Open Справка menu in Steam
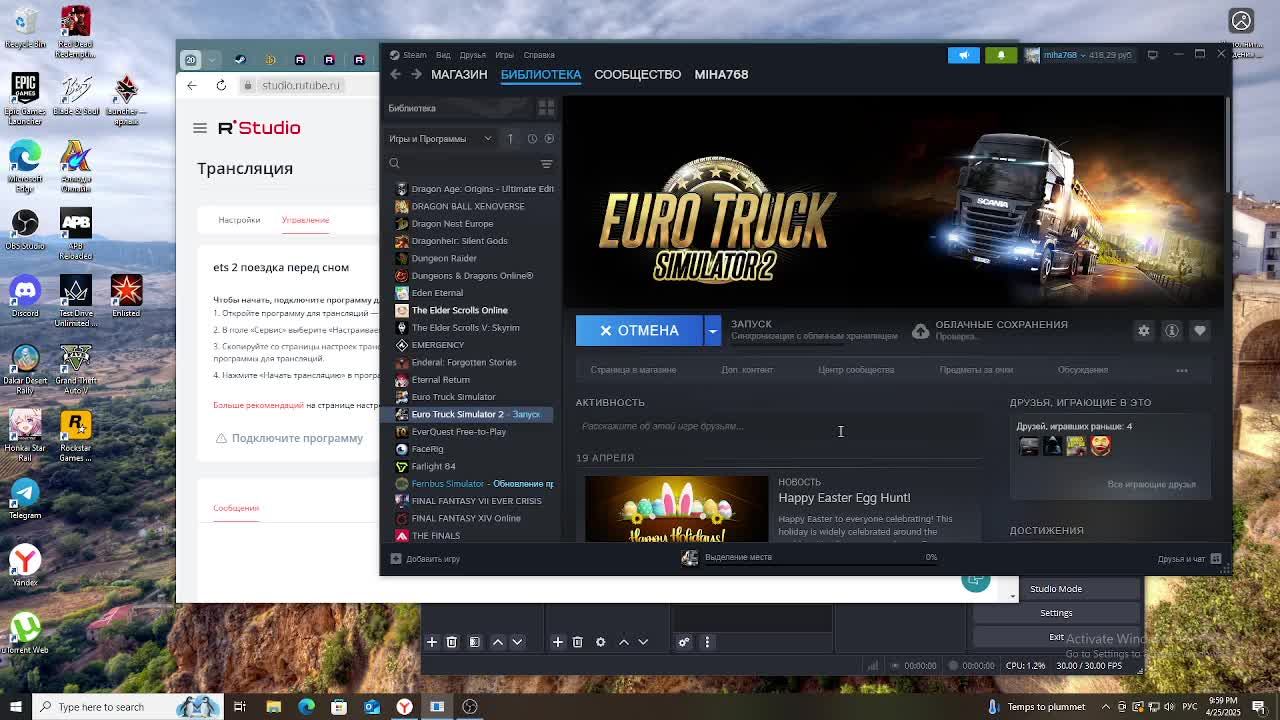The height and width of the screenshot is (720, 1280). [539, 55]
